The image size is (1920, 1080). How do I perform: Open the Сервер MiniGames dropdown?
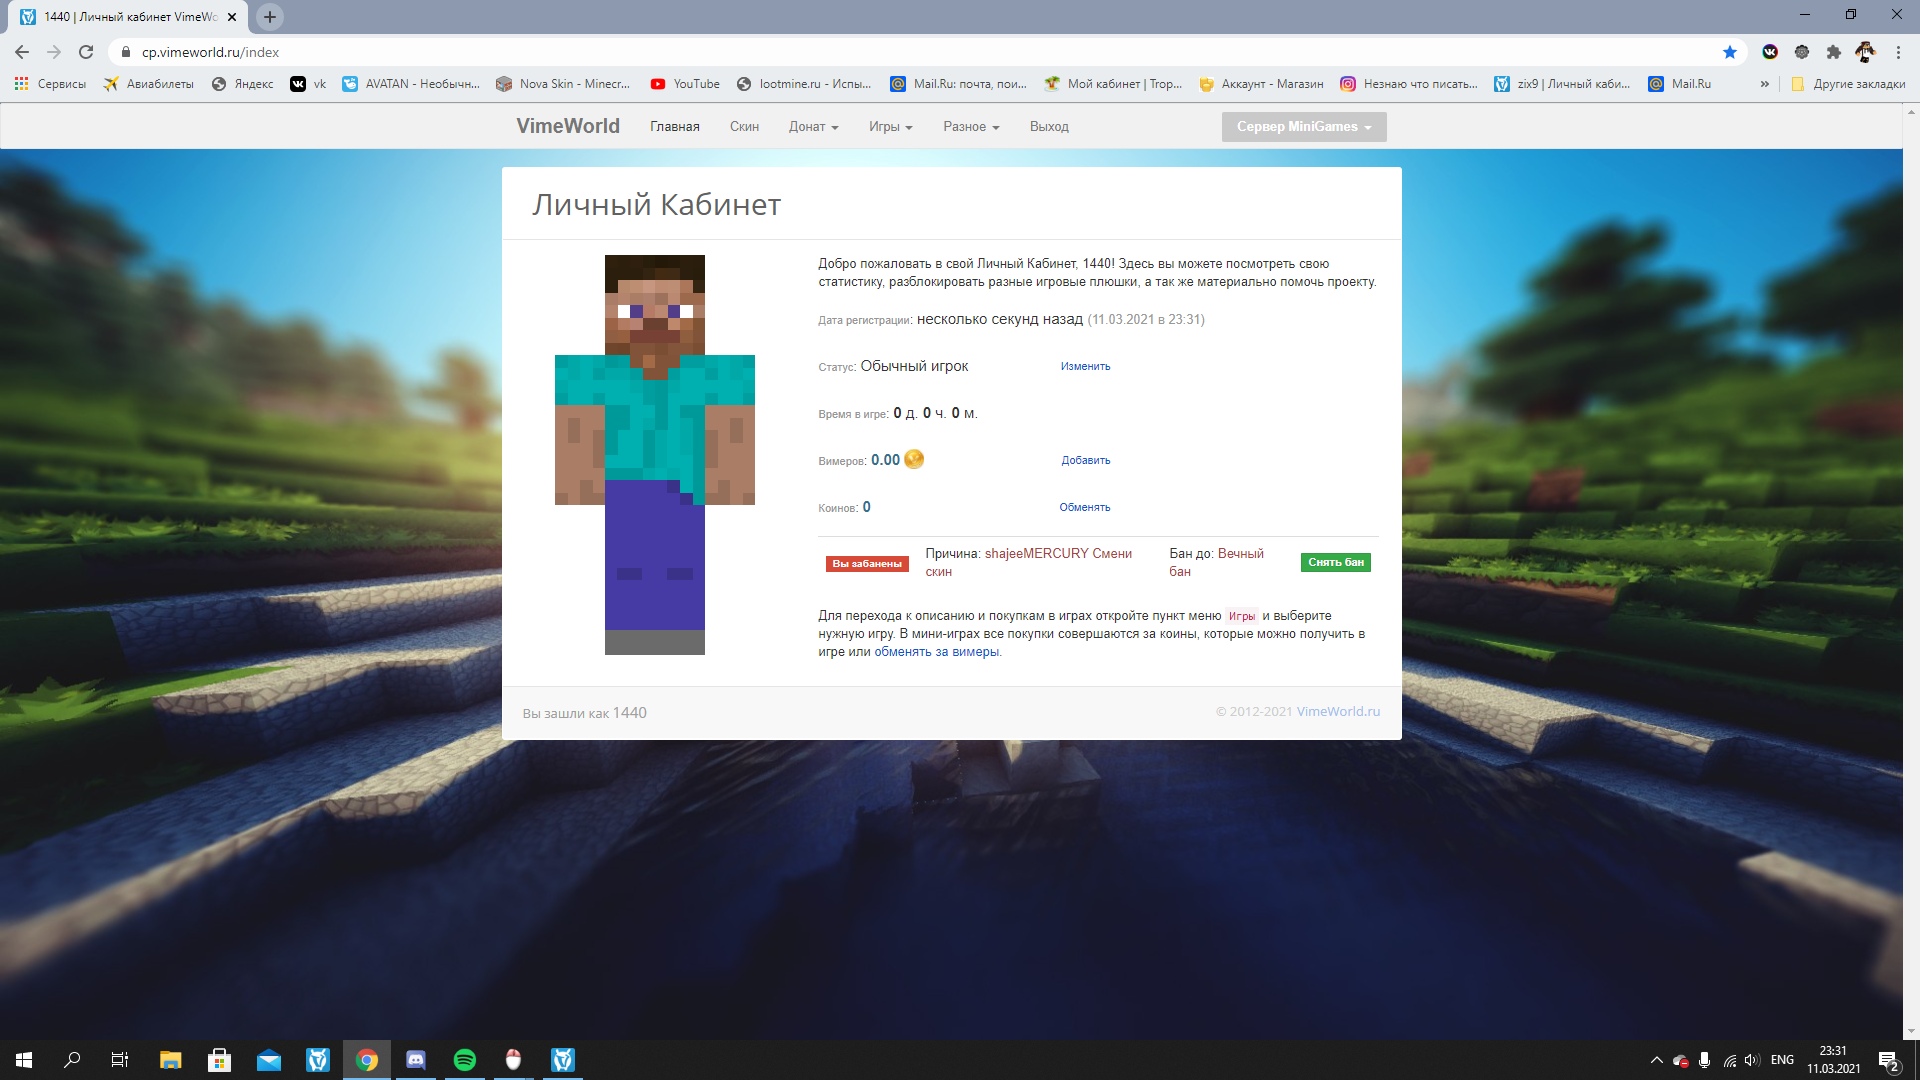pos(1304,127)
